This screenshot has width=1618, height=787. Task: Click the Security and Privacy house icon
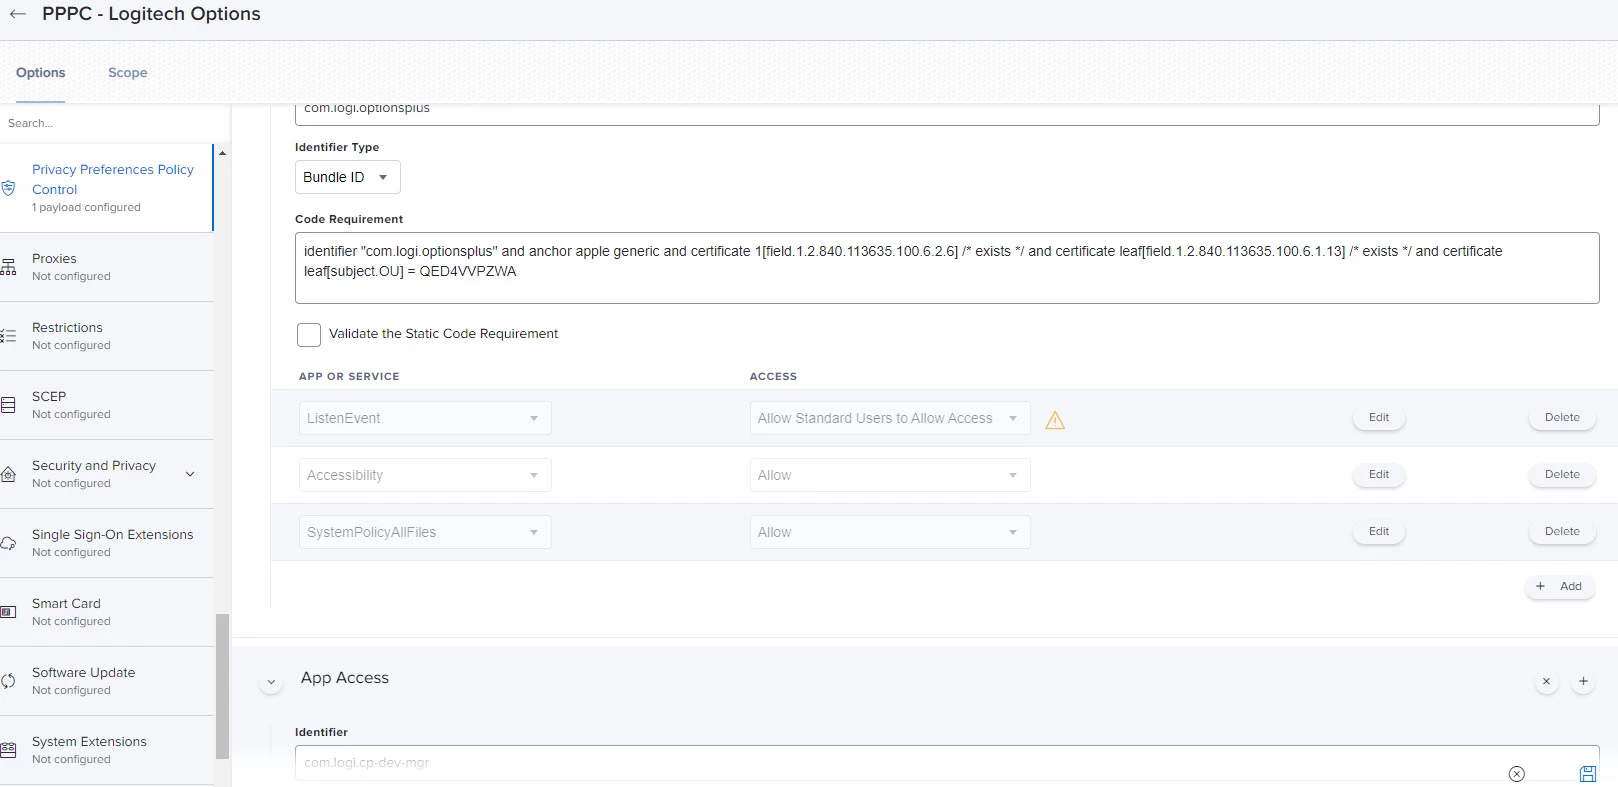click(x=8, y=474)
